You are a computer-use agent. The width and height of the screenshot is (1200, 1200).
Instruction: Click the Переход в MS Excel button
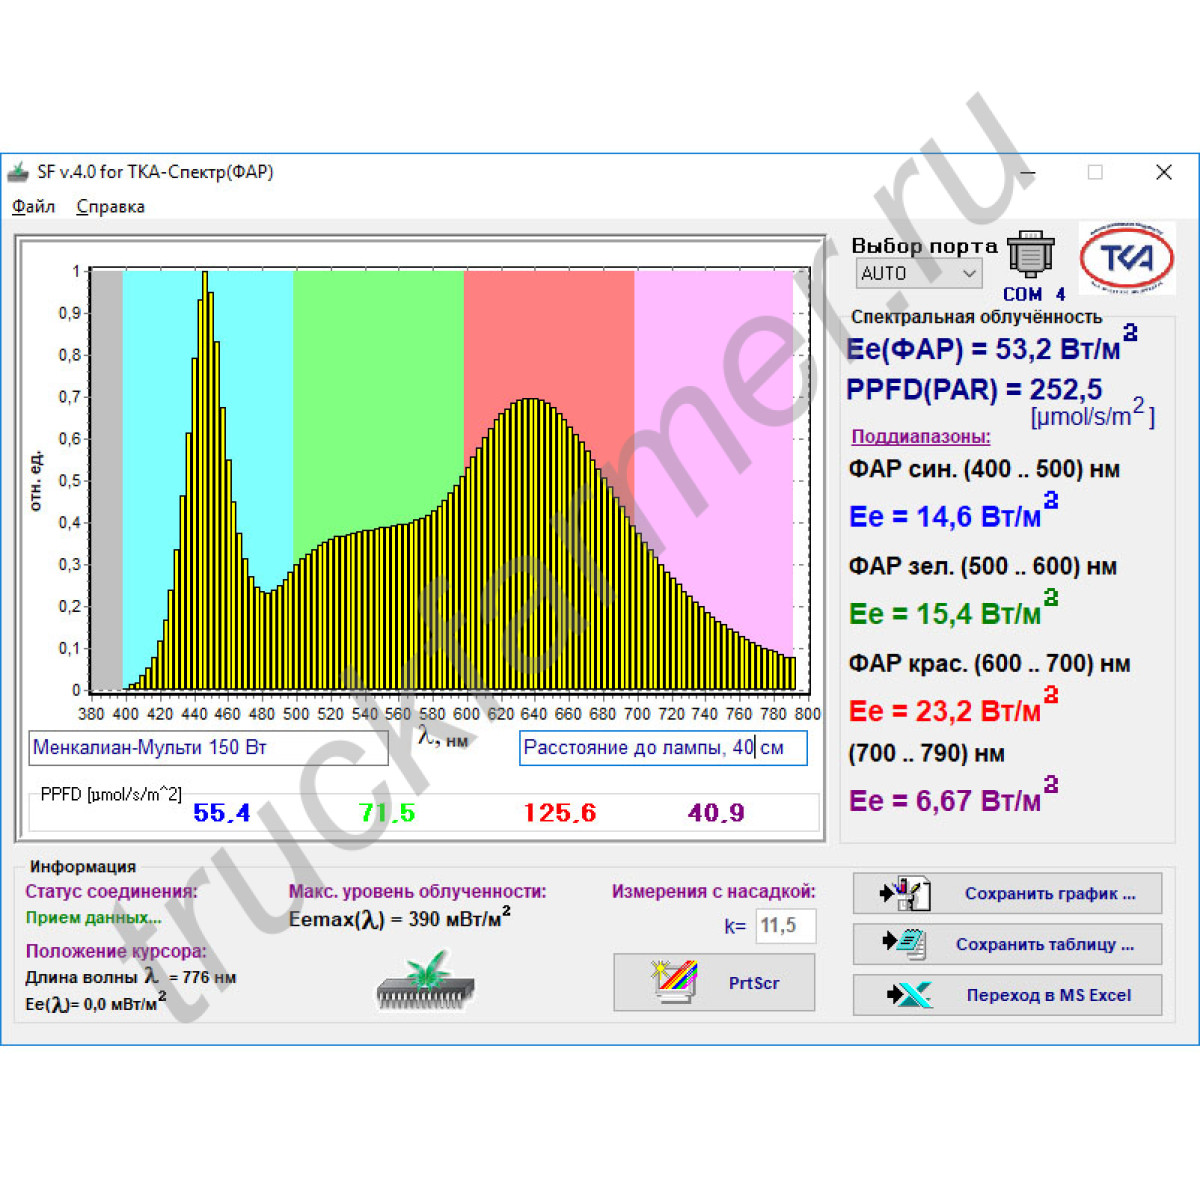1007,995
